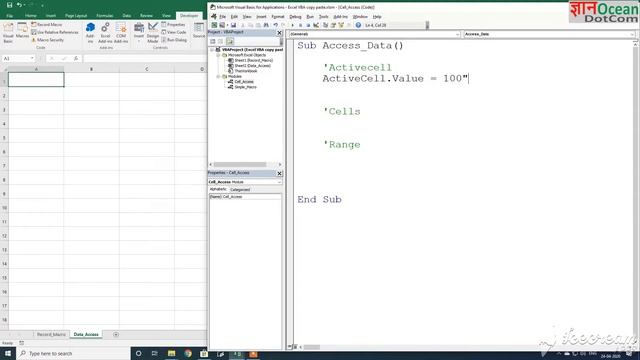Screen dimensions: 640x360
Task: Switch to Excel Page Layout tab
Action: click(76, 16)
